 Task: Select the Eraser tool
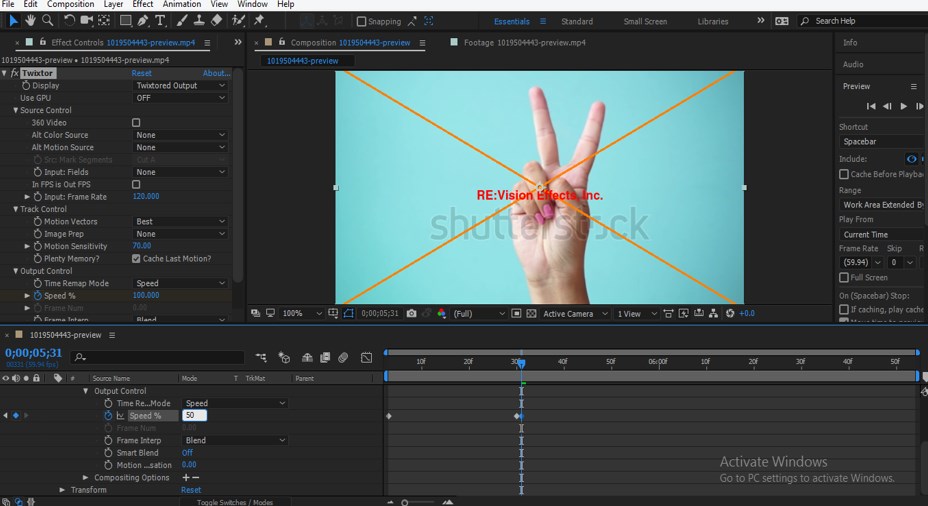pyautogui.click(x=217, y=20)
